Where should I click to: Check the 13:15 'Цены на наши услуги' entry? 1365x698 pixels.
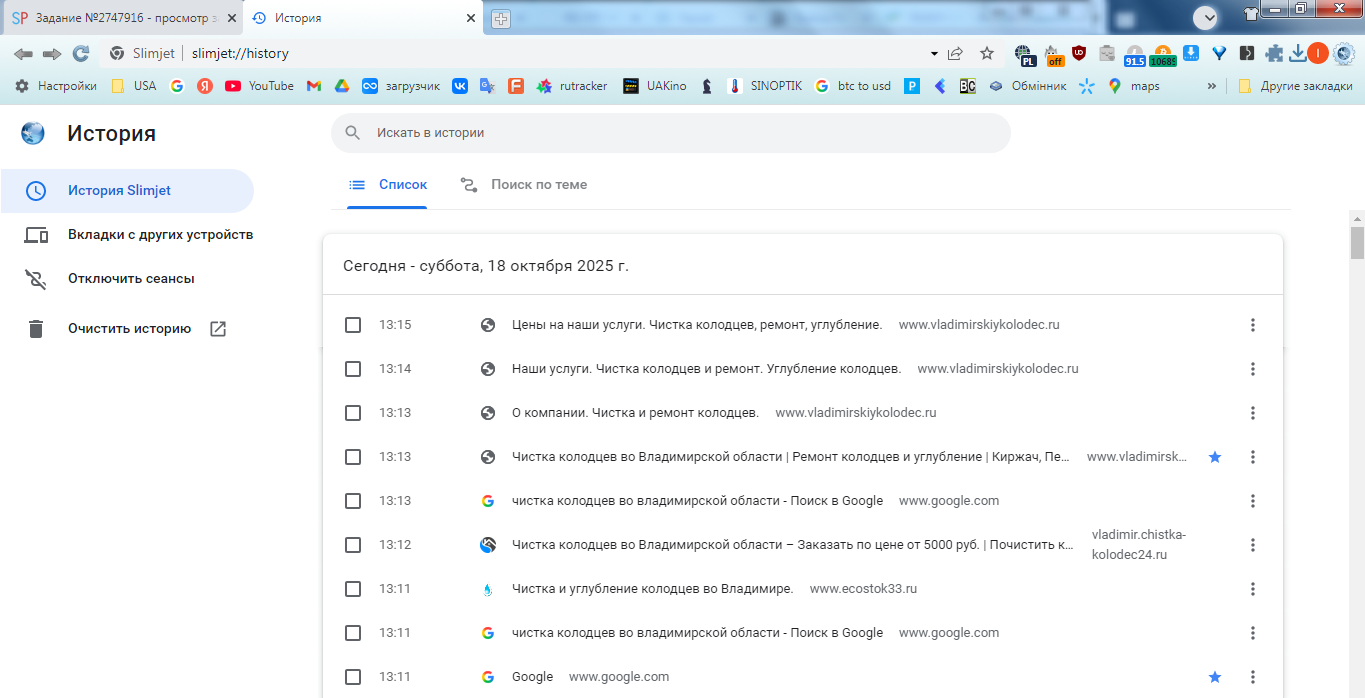(353, 325)
